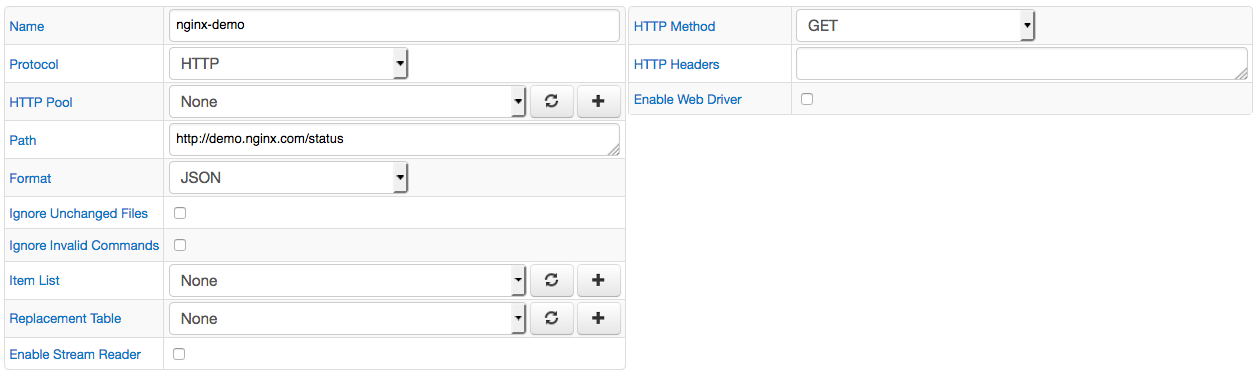Add a new HTTP Pool
This screenshot has height=375, width=1257.
[x=599, y=101]
